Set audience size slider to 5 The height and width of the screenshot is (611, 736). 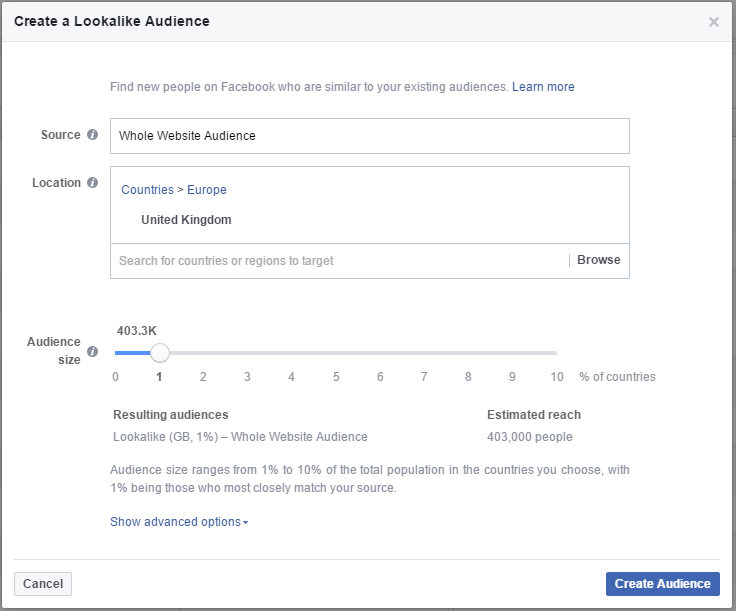[x=336, y=353]
